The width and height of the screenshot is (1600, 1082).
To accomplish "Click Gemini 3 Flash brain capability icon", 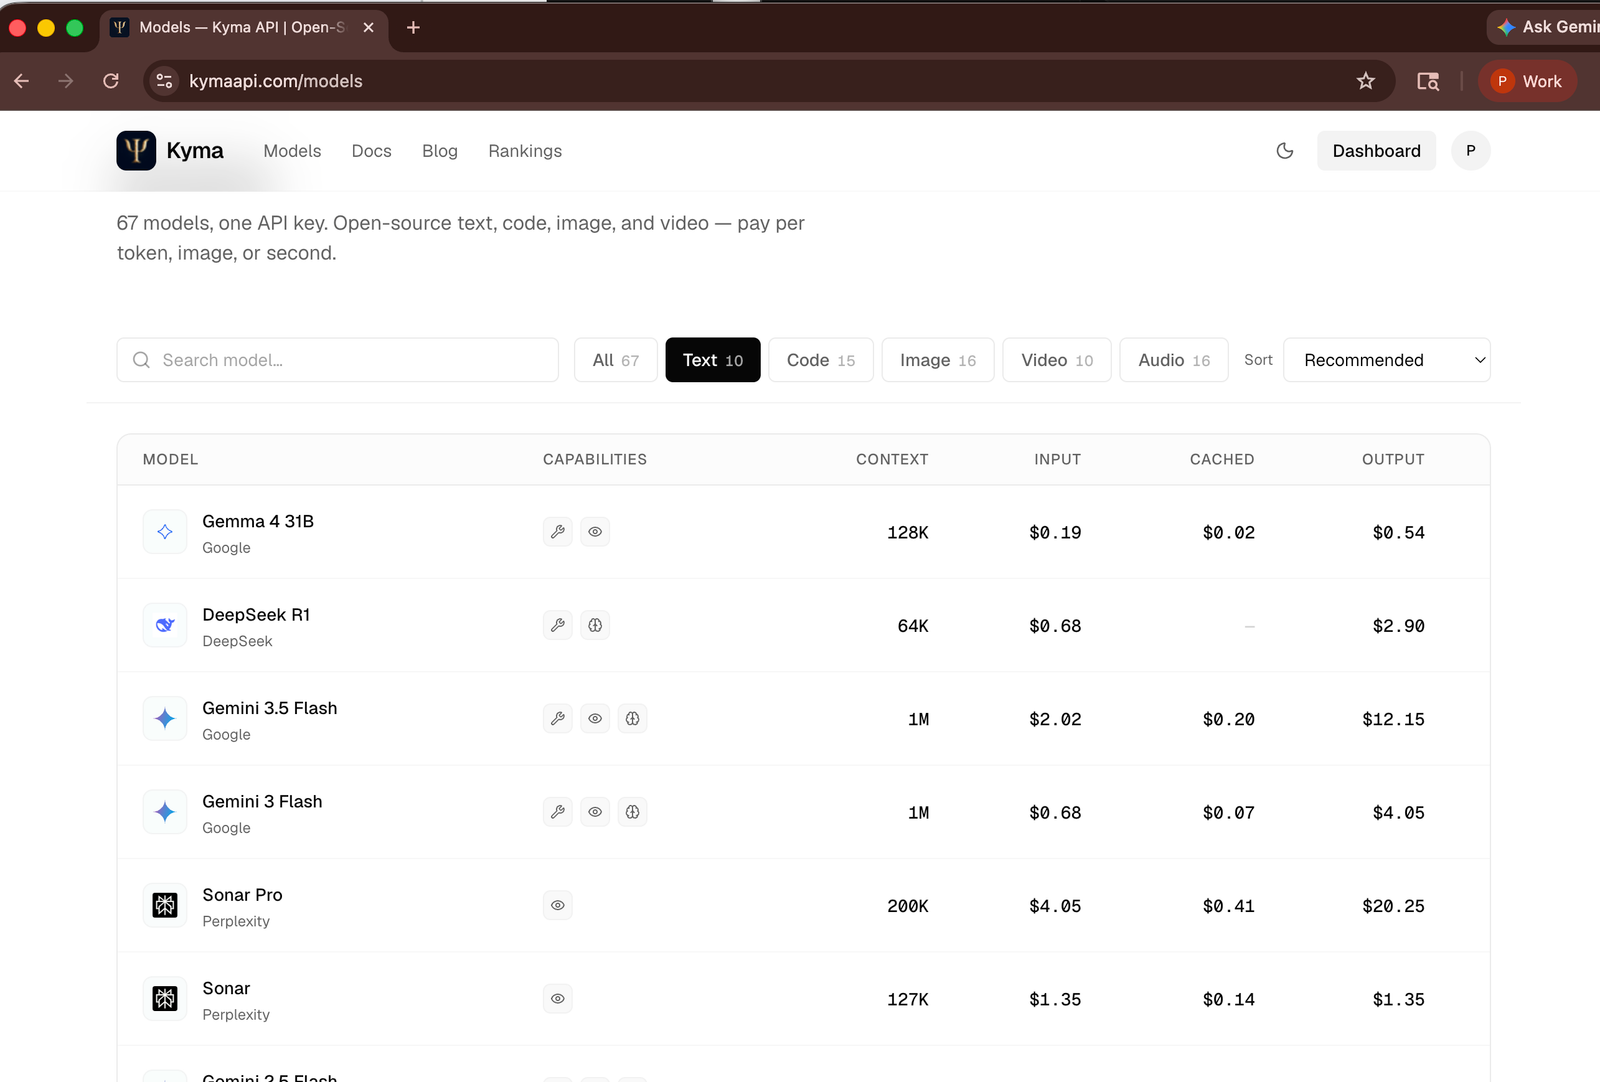I will pyautogui.click(x=633, y=812).
